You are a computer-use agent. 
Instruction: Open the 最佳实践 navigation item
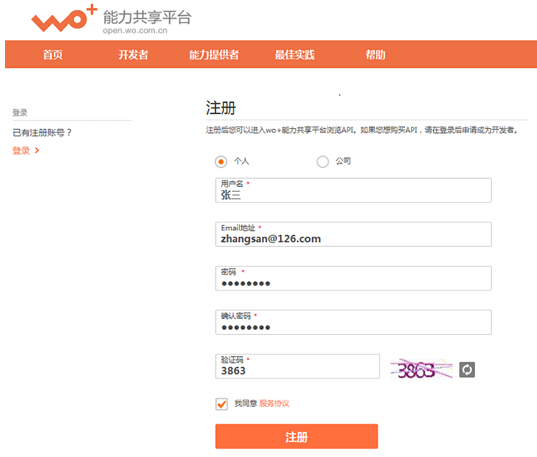(295, 54)
